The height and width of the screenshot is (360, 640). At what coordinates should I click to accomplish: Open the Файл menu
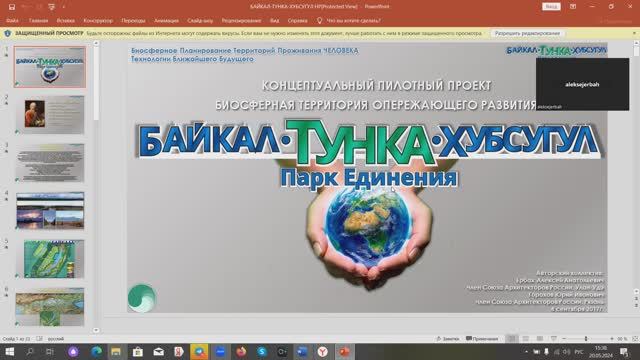pos(12,20)
